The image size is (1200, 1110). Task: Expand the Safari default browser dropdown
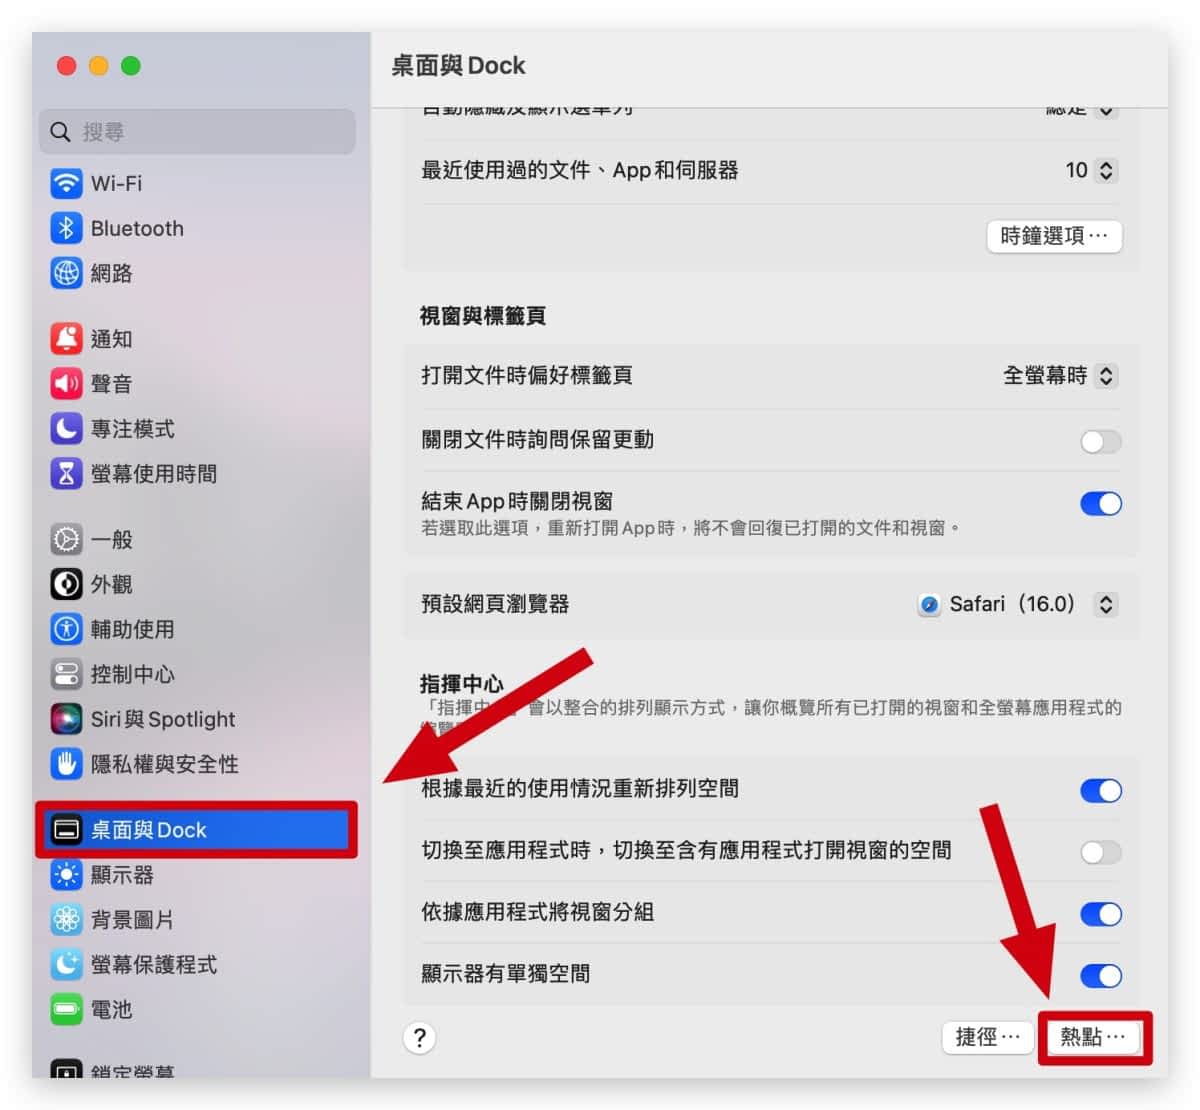point(1016,604)
